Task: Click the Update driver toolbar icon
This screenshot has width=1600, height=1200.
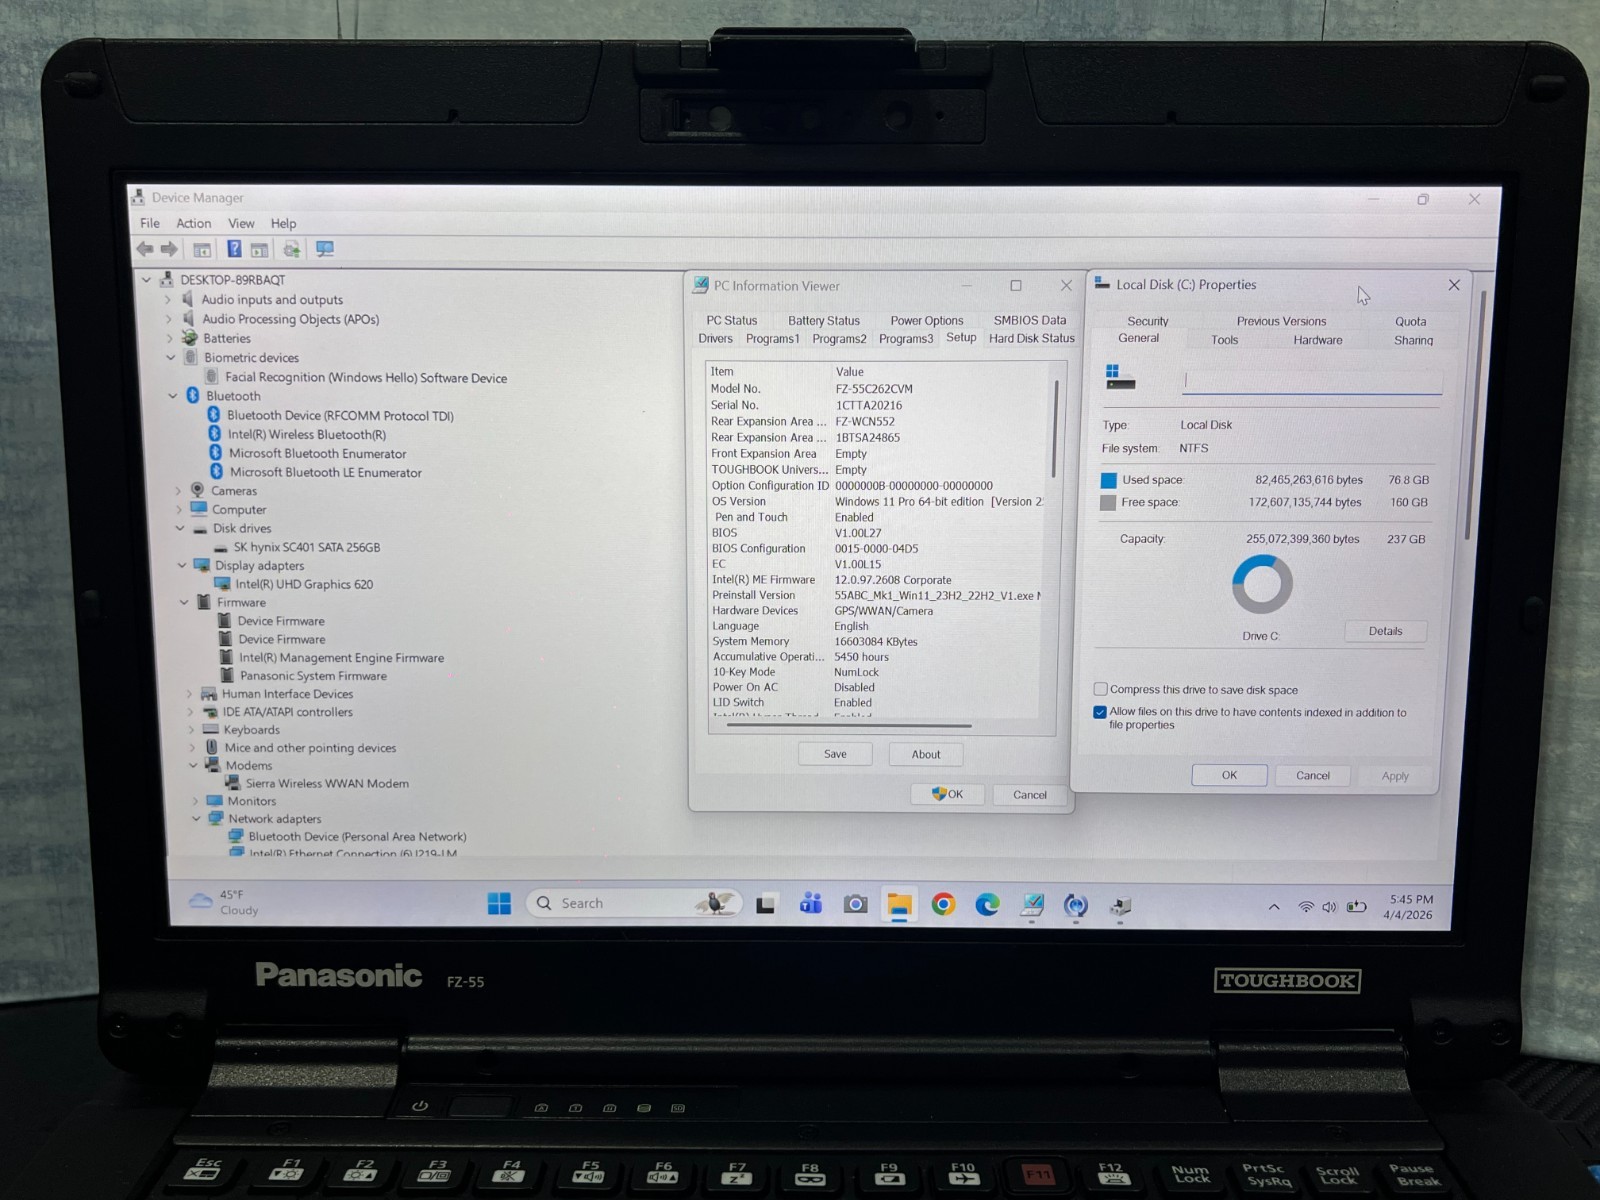Action: tap(292, 249)
